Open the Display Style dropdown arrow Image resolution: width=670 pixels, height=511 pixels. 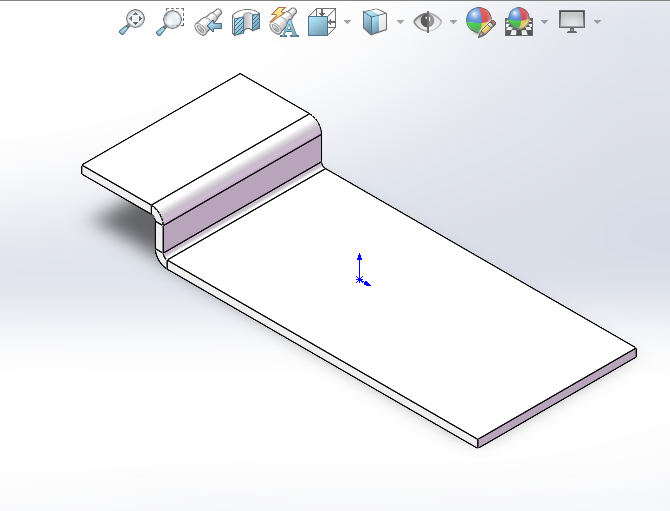click(x=400, y=22)
